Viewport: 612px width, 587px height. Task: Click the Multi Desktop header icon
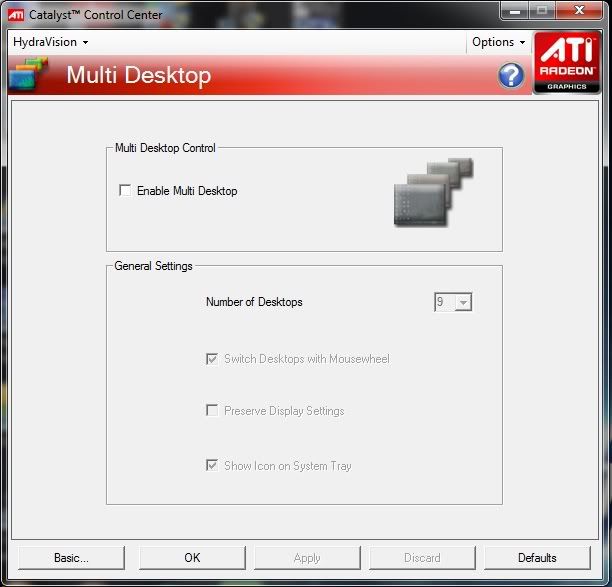point(28,74)
